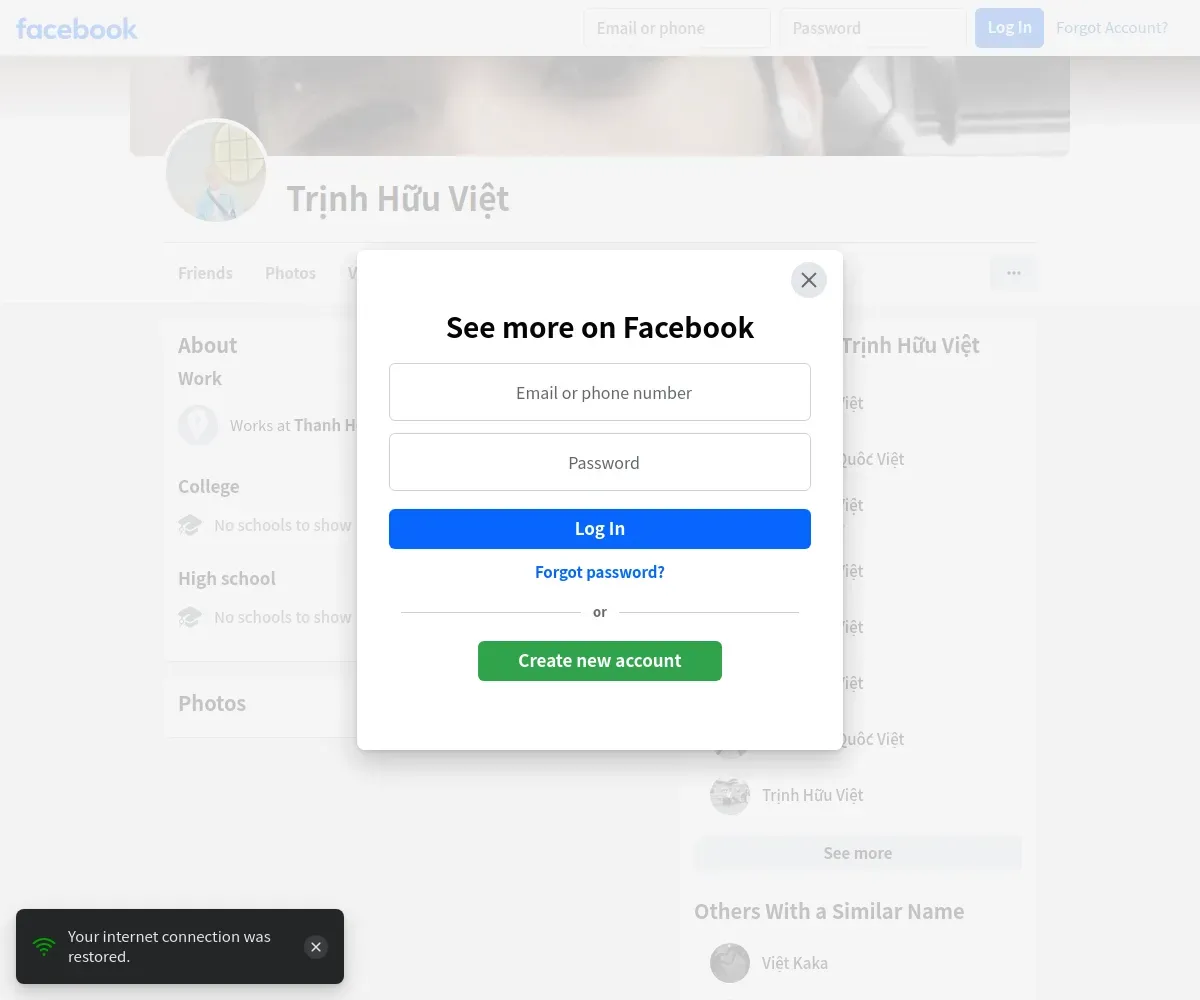Open the Forgot password? link
This screenshot has width=1200, height=1000.
600,572
